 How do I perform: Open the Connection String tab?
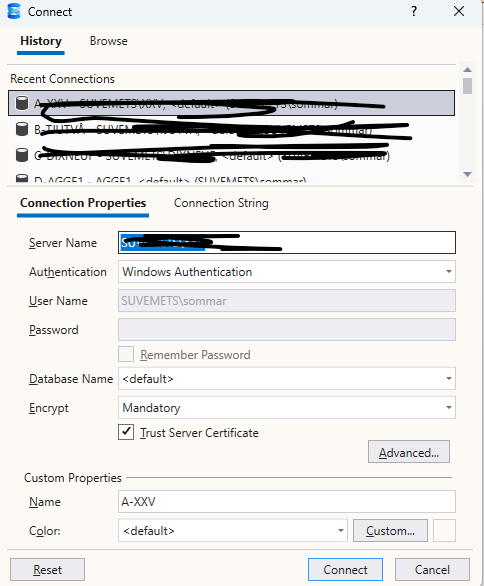(221, 203)
